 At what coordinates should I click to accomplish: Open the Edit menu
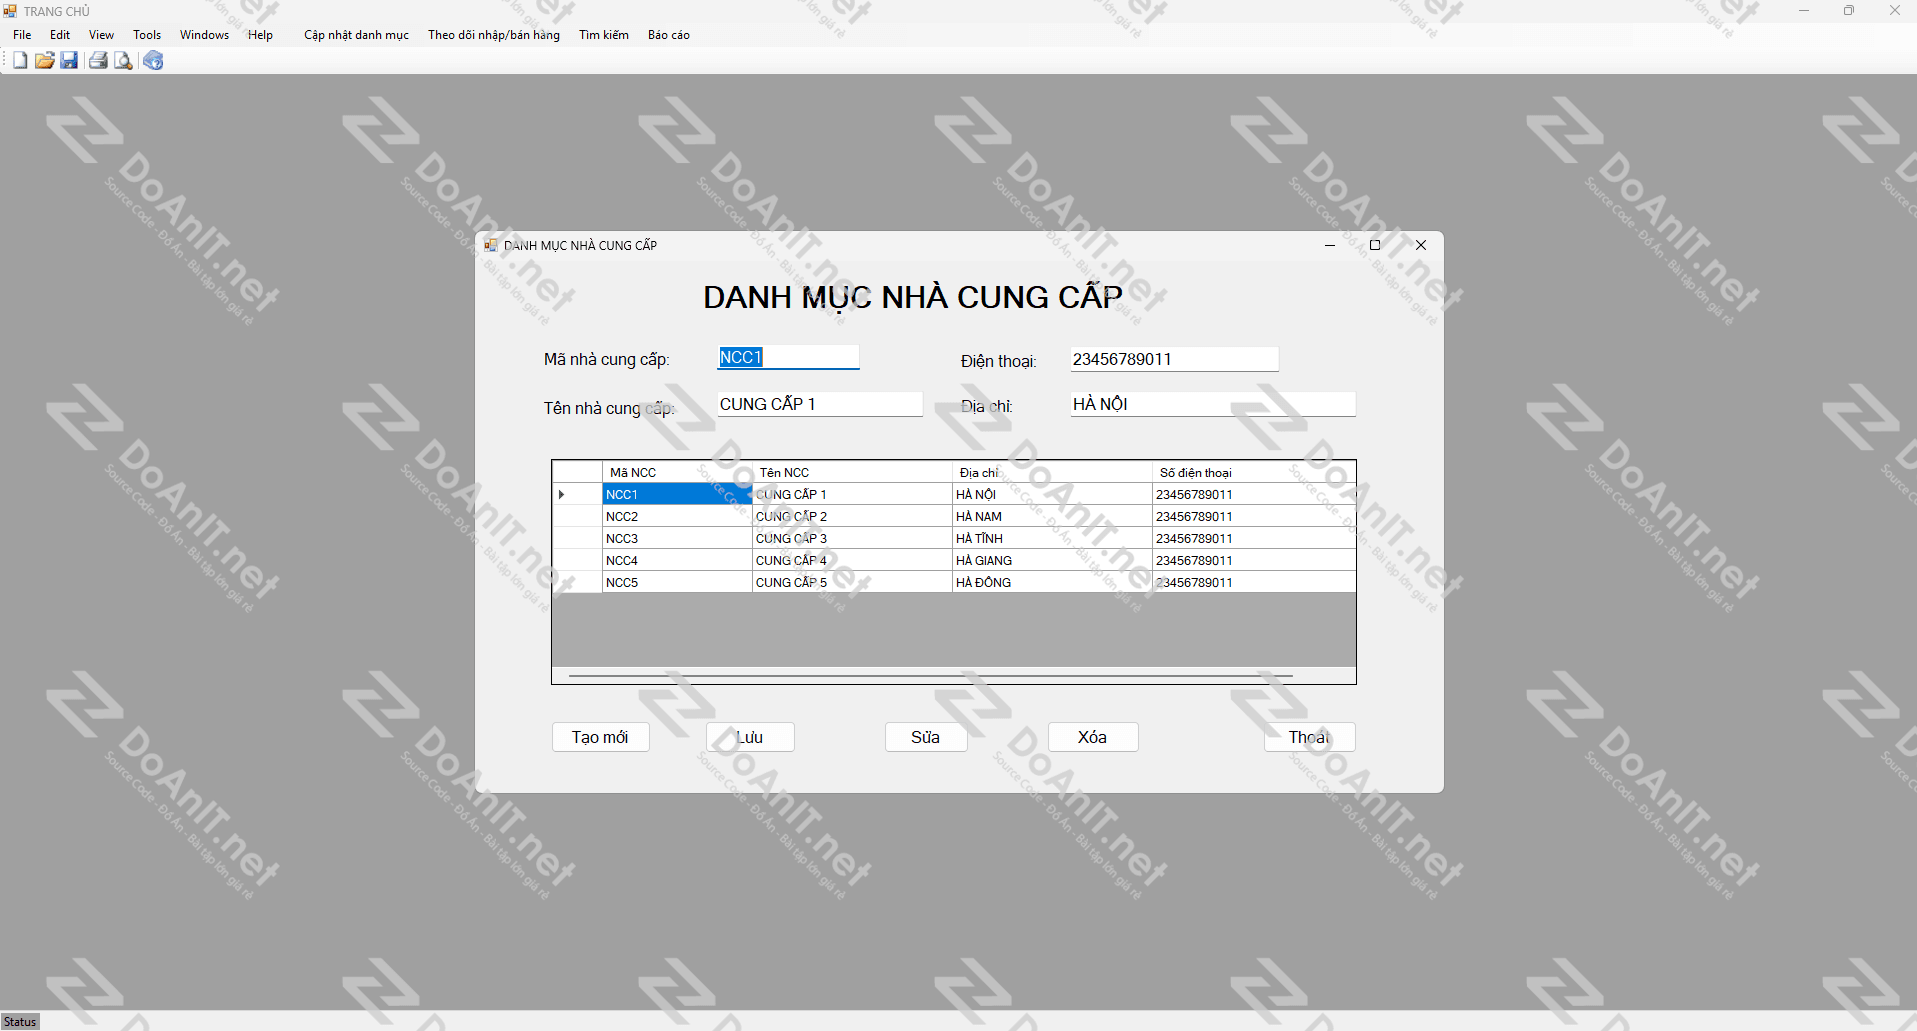pyautogui.click(x=60, y=35)
